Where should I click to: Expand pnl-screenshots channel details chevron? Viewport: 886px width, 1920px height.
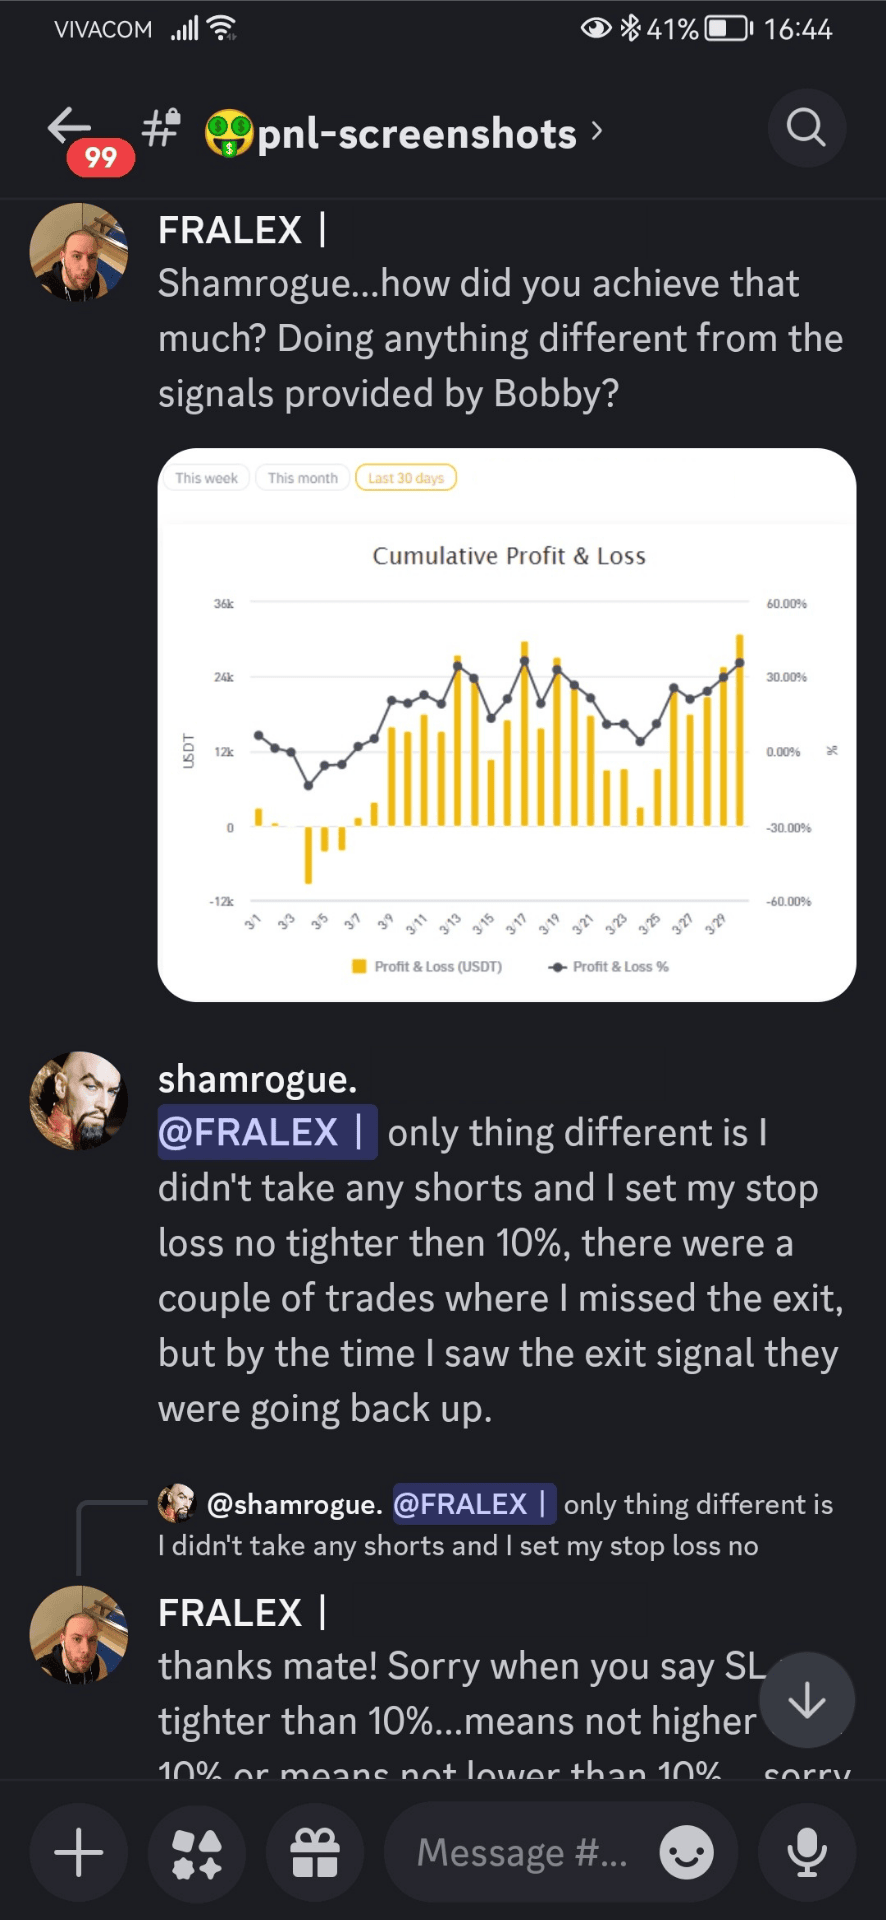click(x=597, y=131)
